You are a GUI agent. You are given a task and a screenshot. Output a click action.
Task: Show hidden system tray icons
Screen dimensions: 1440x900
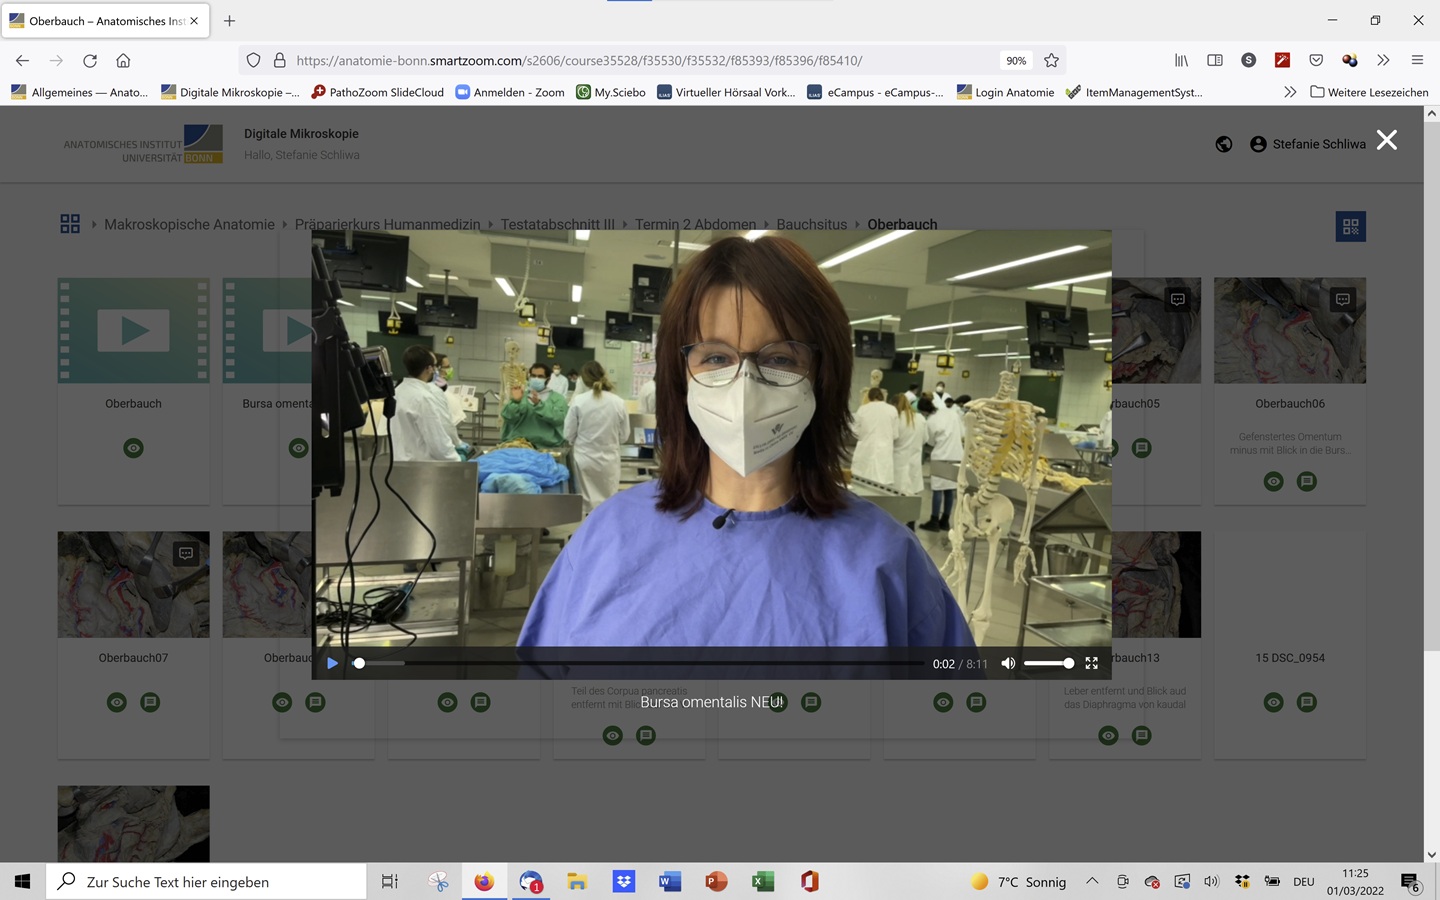point(1092,881)
